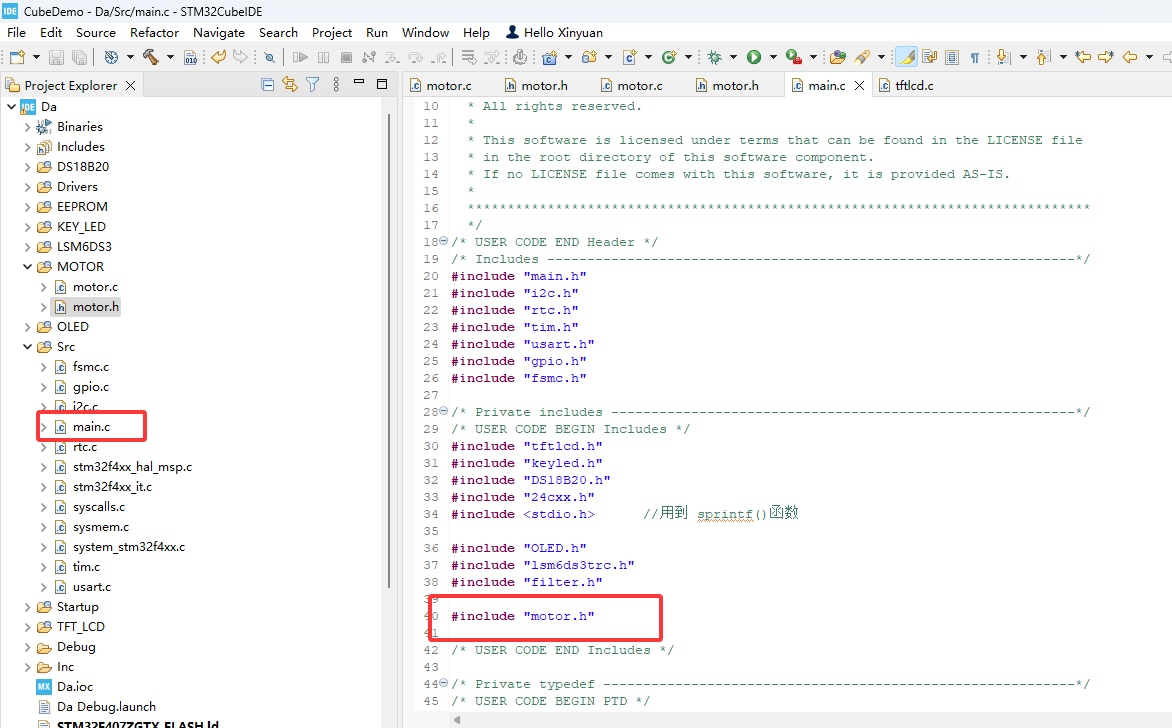Open the Run button dropdown arrow
The height and width of the screenshot is (728, 1172).
pyautogui.click(x=773, y=57)
